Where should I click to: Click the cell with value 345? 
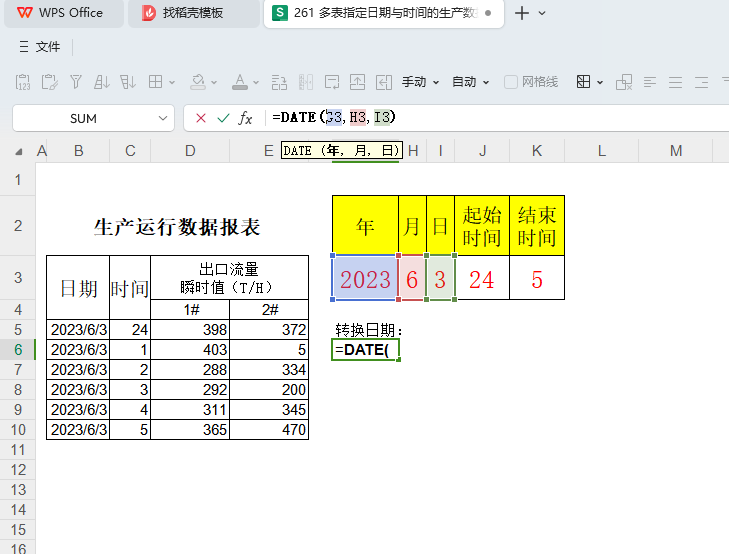point(269,409)
